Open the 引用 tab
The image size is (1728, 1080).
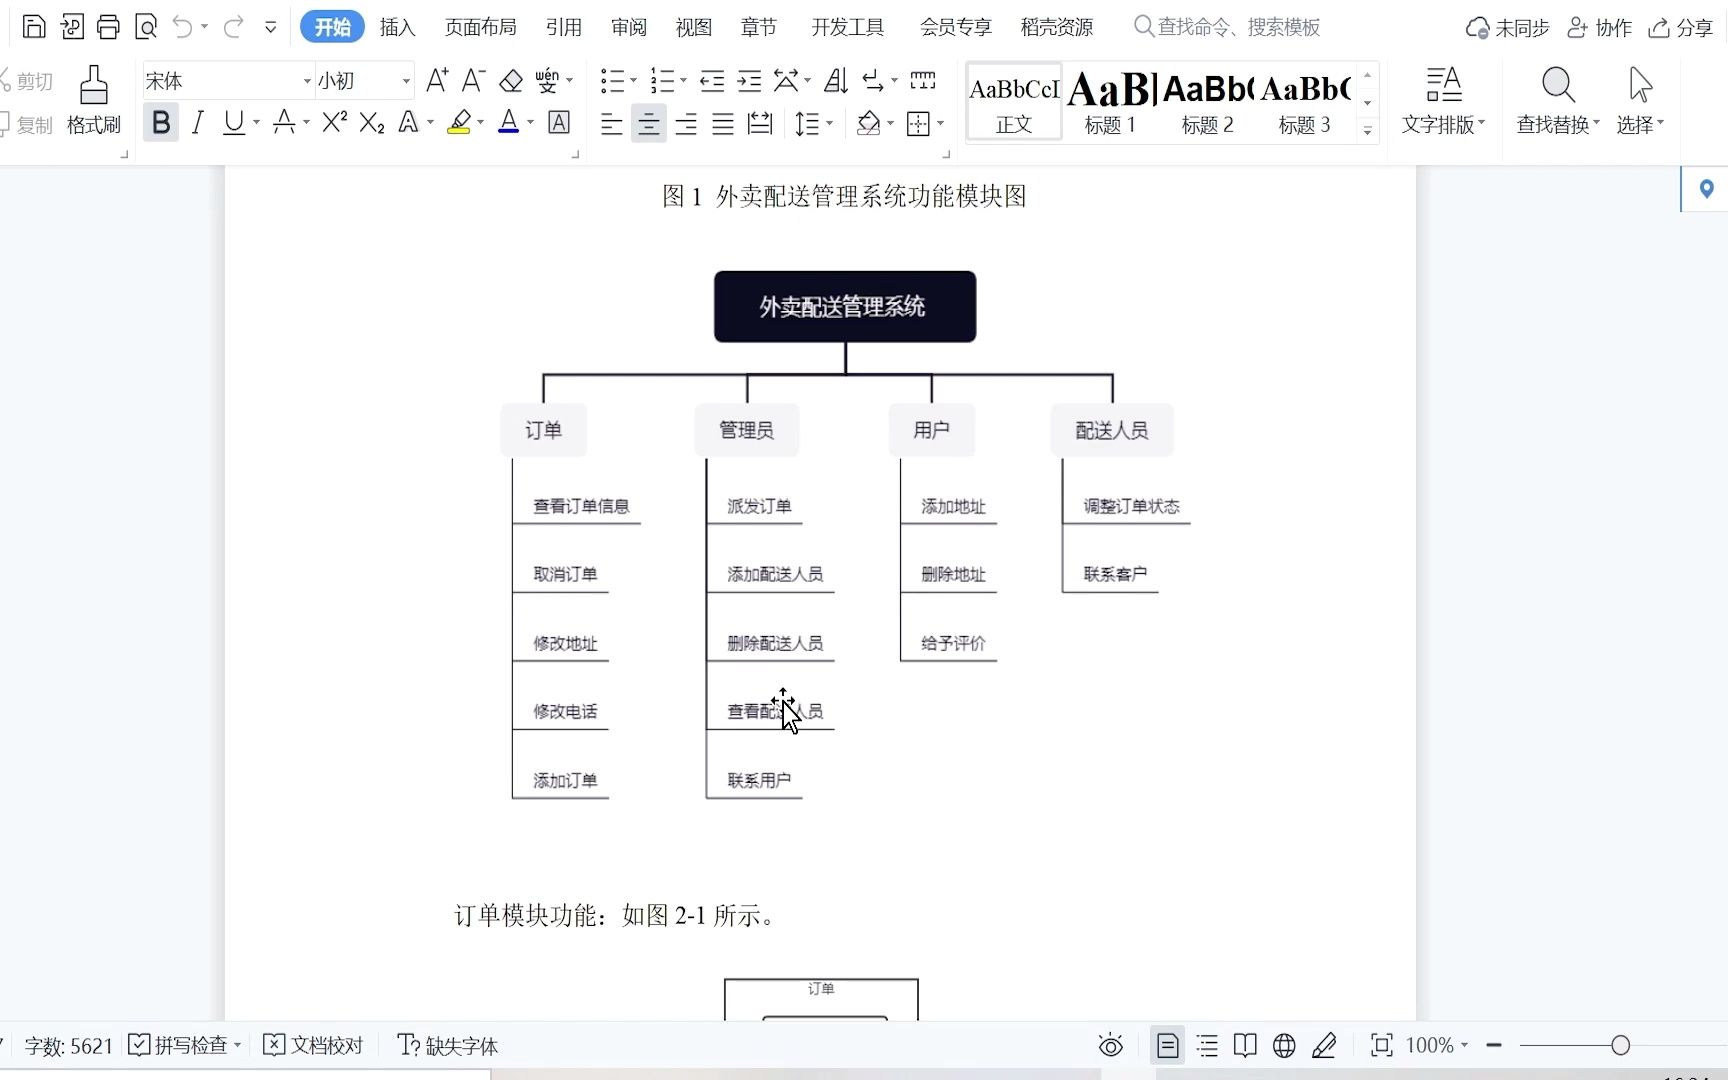click(564, 27)
